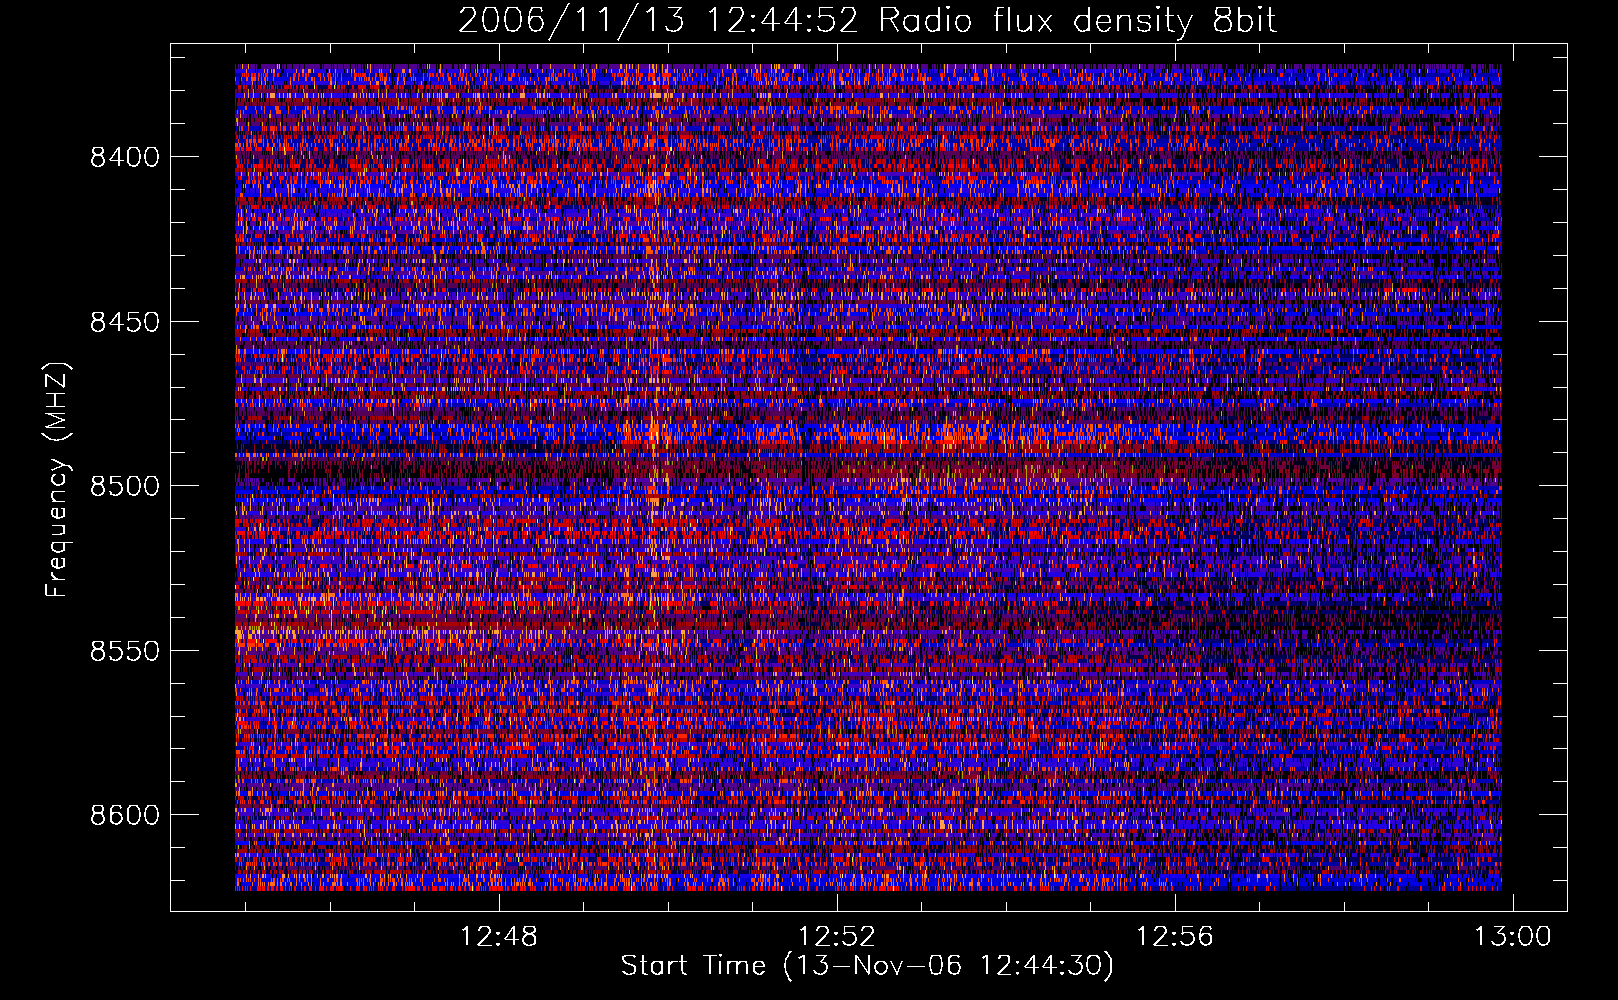Image resolution: width=1618 pixels, height=1000 pixels.
Task: Click the 12:56 time axis label
Action: 1174,937
